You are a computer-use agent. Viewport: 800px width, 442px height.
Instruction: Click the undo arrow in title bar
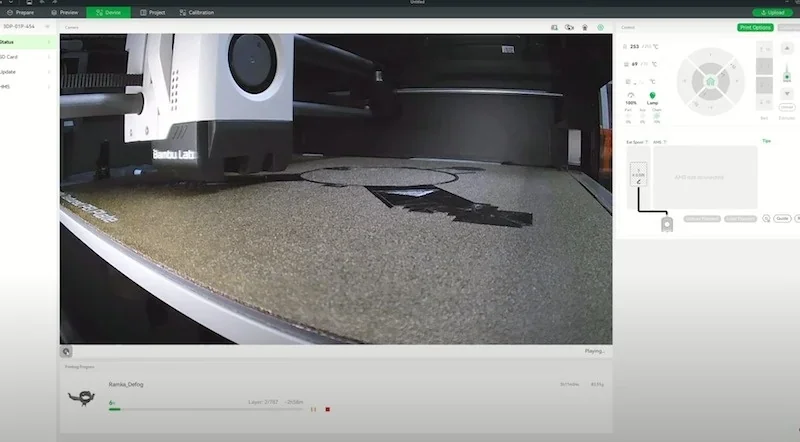pyautogui.click(x=42, y=2)
